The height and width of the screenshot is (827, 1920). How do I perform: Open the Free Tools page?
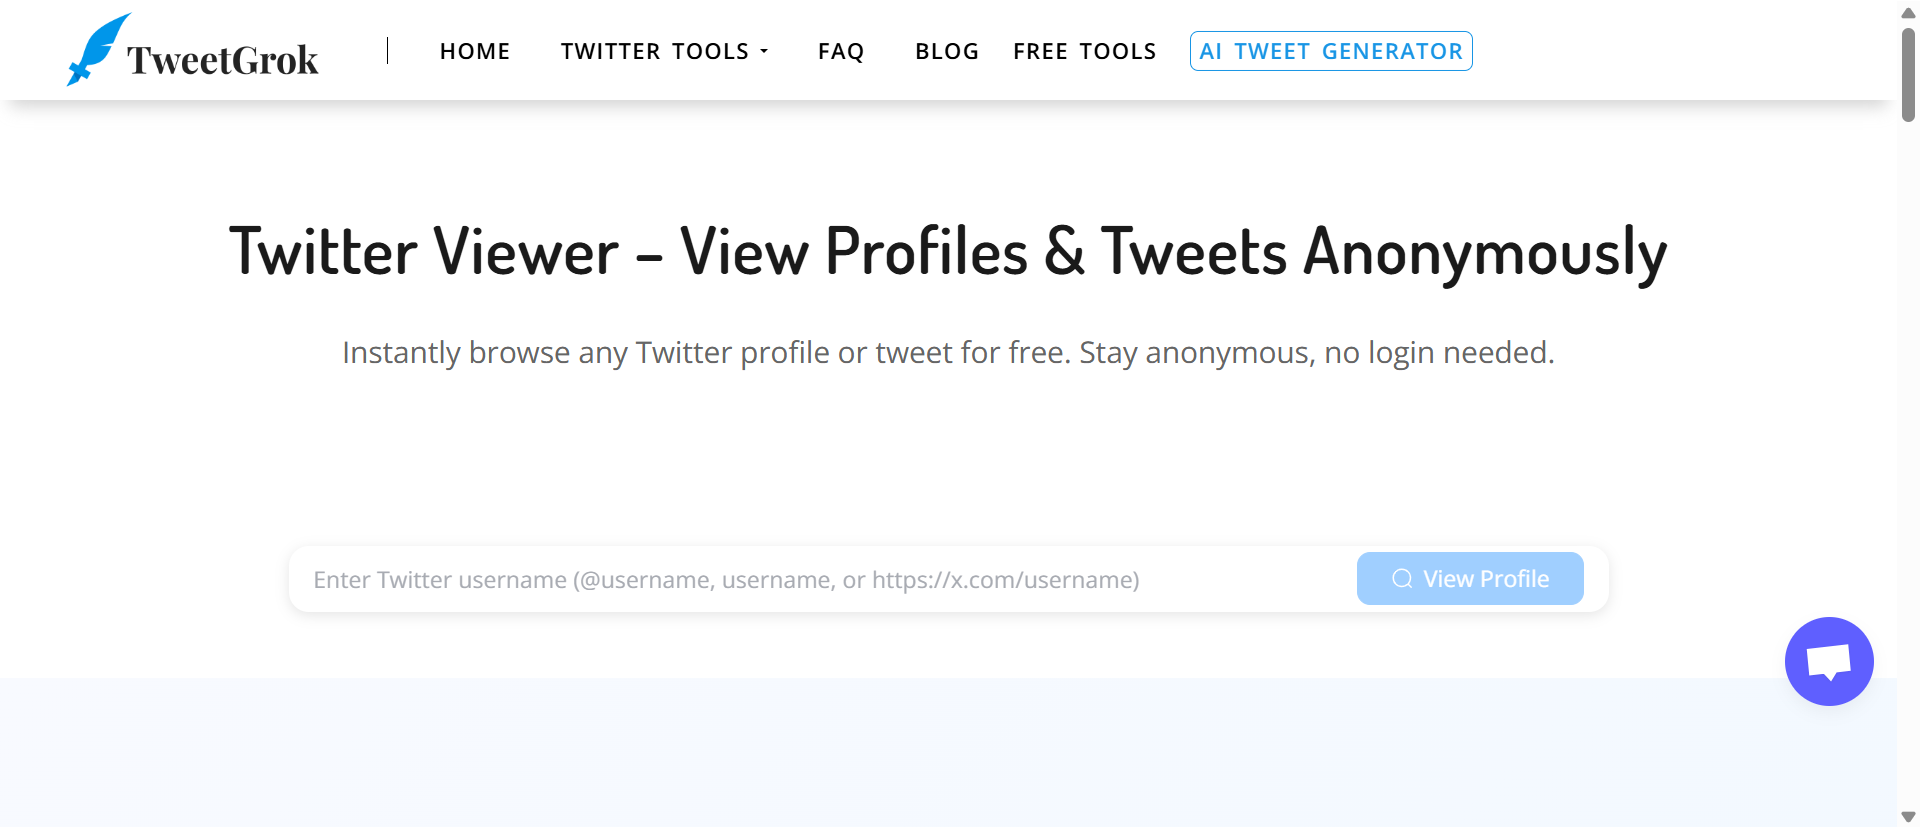pos(1084,51)
